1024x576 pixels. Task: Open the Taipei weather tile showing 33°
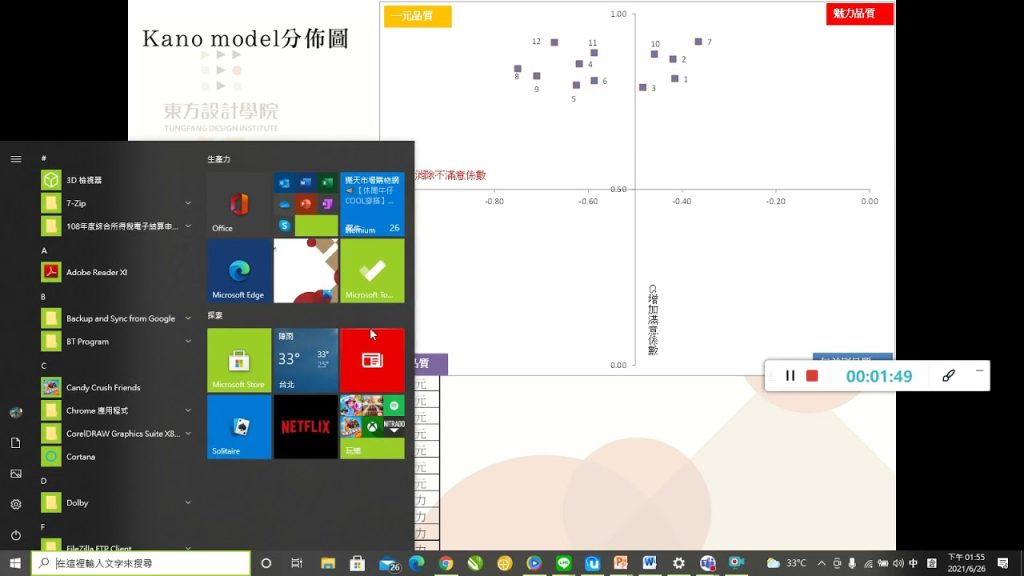[306, 360]
